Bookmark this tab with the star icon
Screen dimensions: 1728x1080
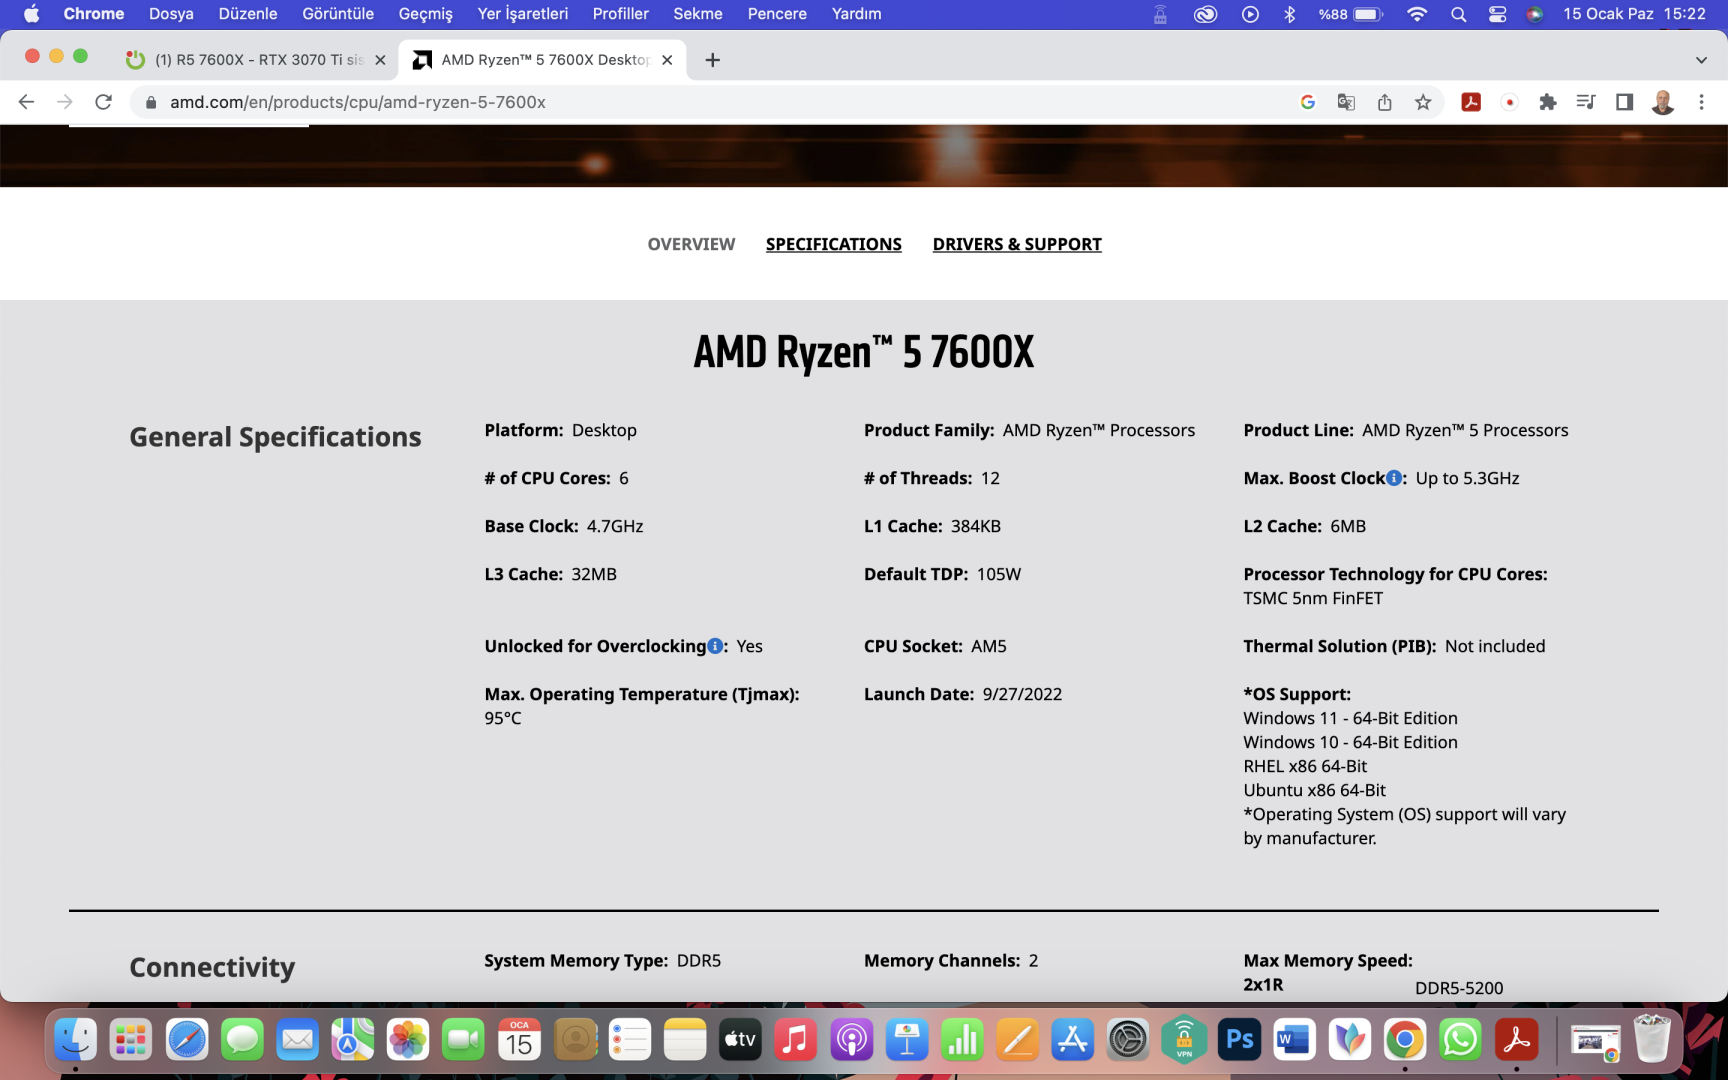click(x=1423, y=102)
